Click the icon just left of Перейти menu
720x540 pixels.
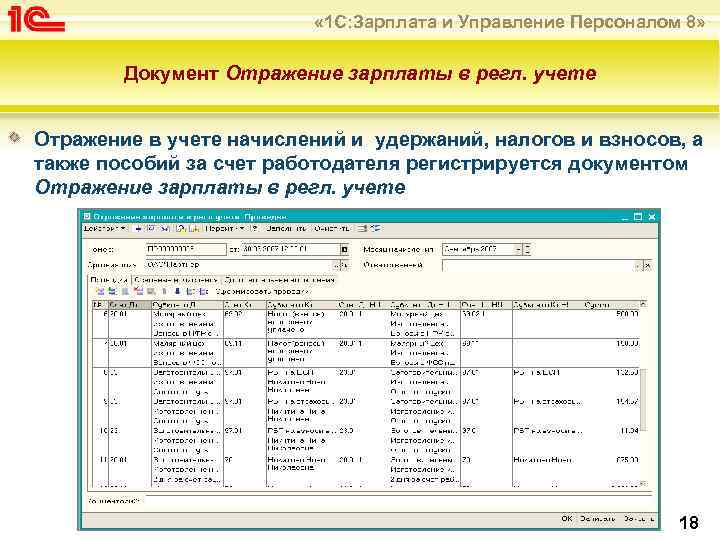[x=195, y=228]
